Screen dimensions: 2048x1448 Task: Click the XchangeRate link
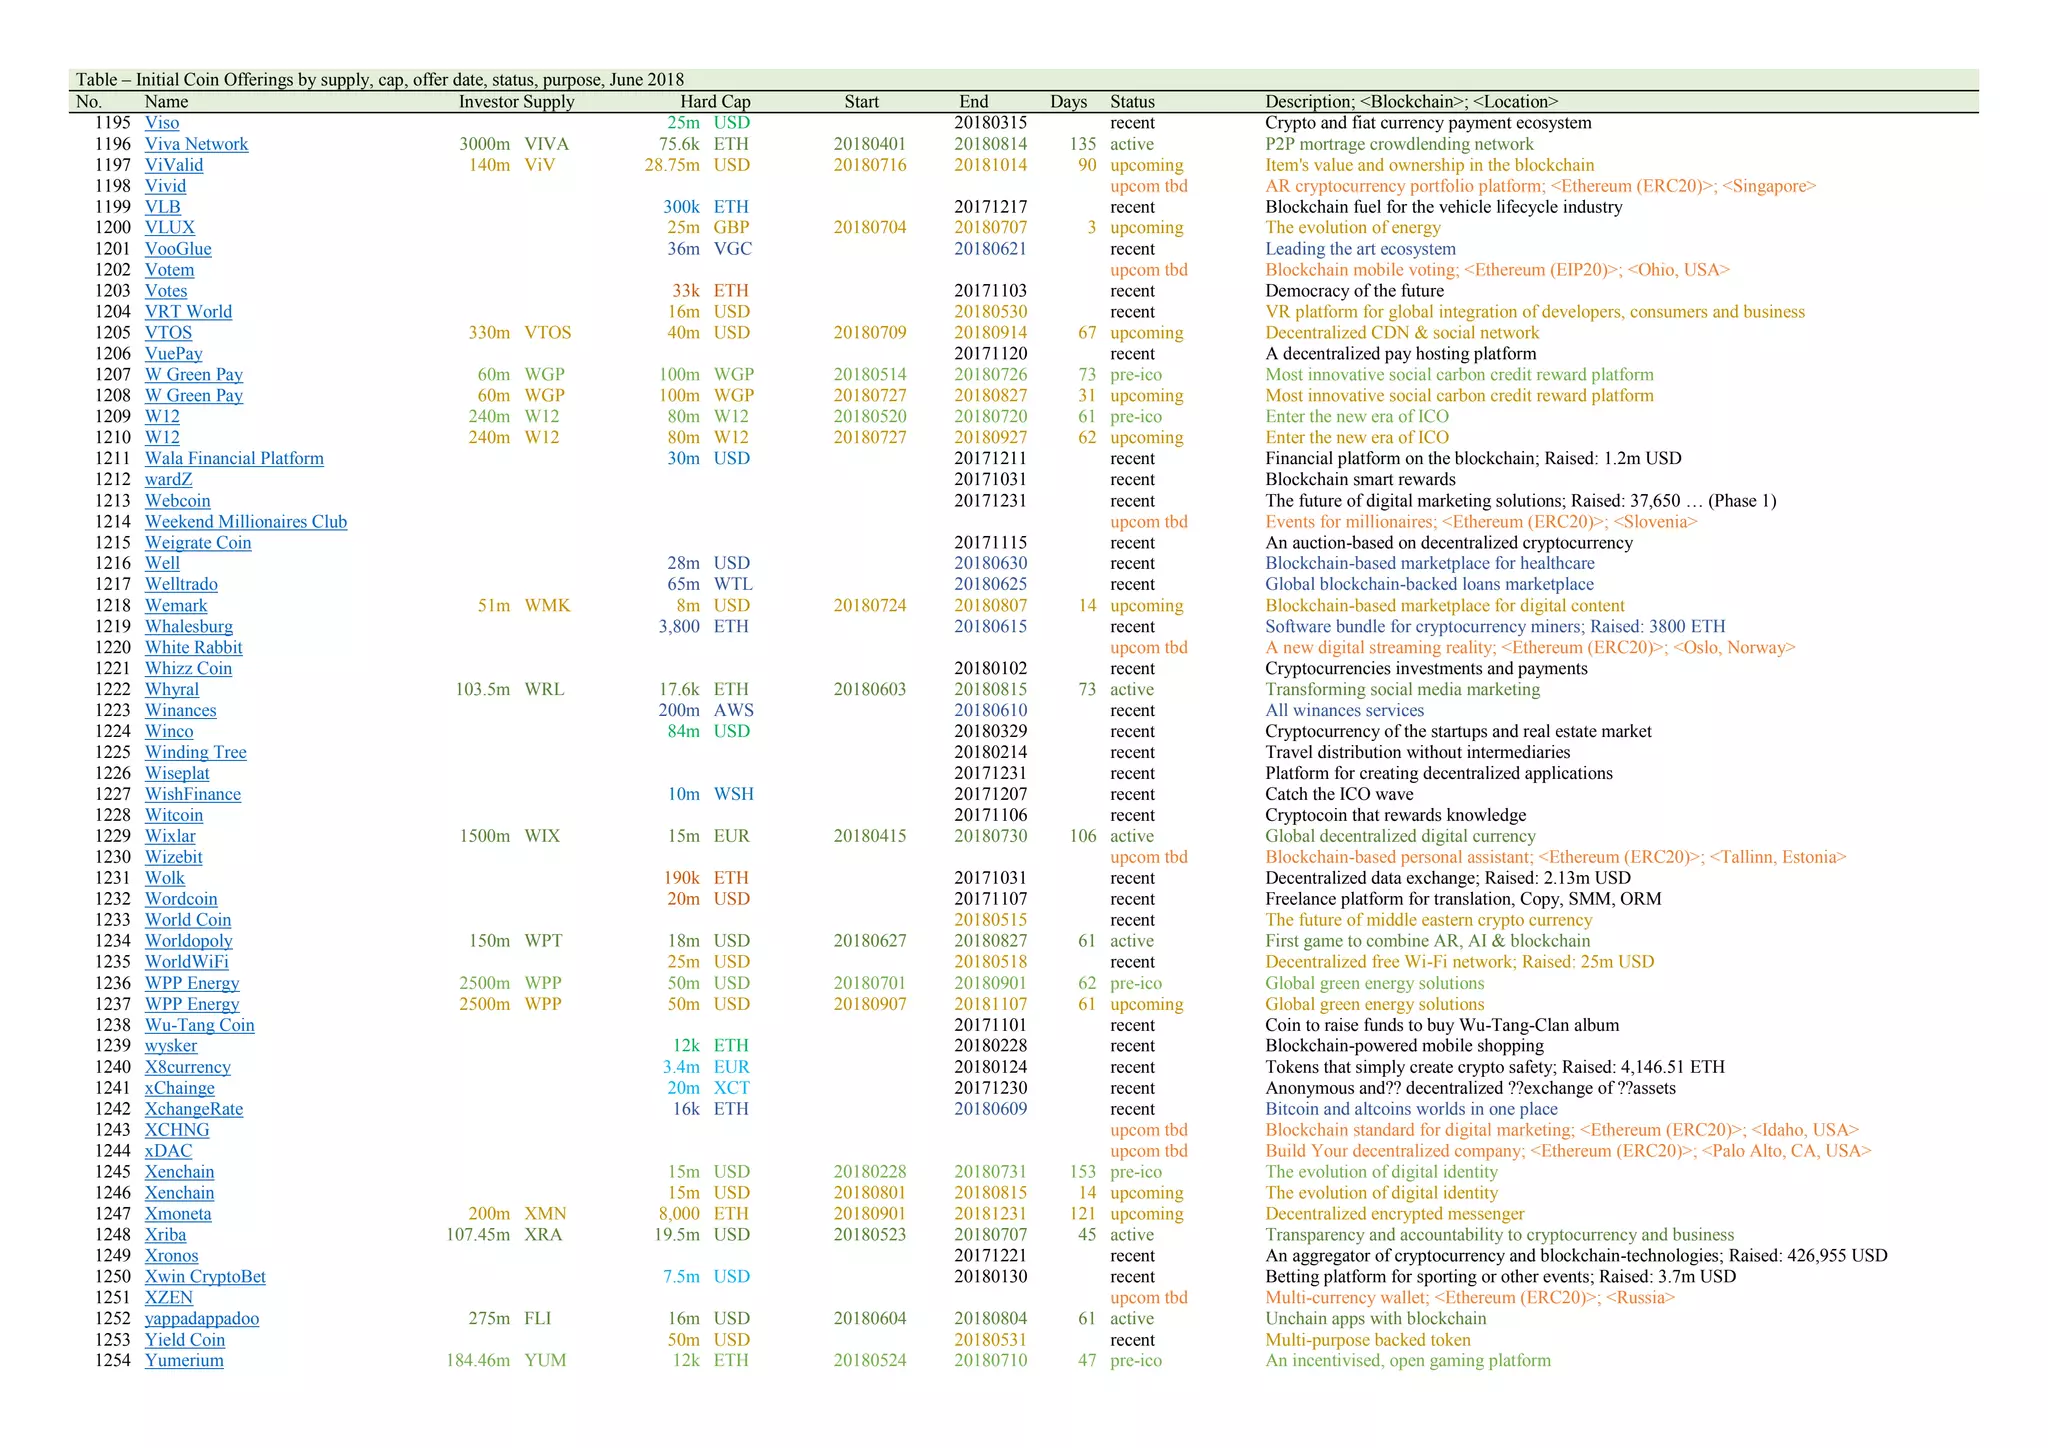[194, 1109]
